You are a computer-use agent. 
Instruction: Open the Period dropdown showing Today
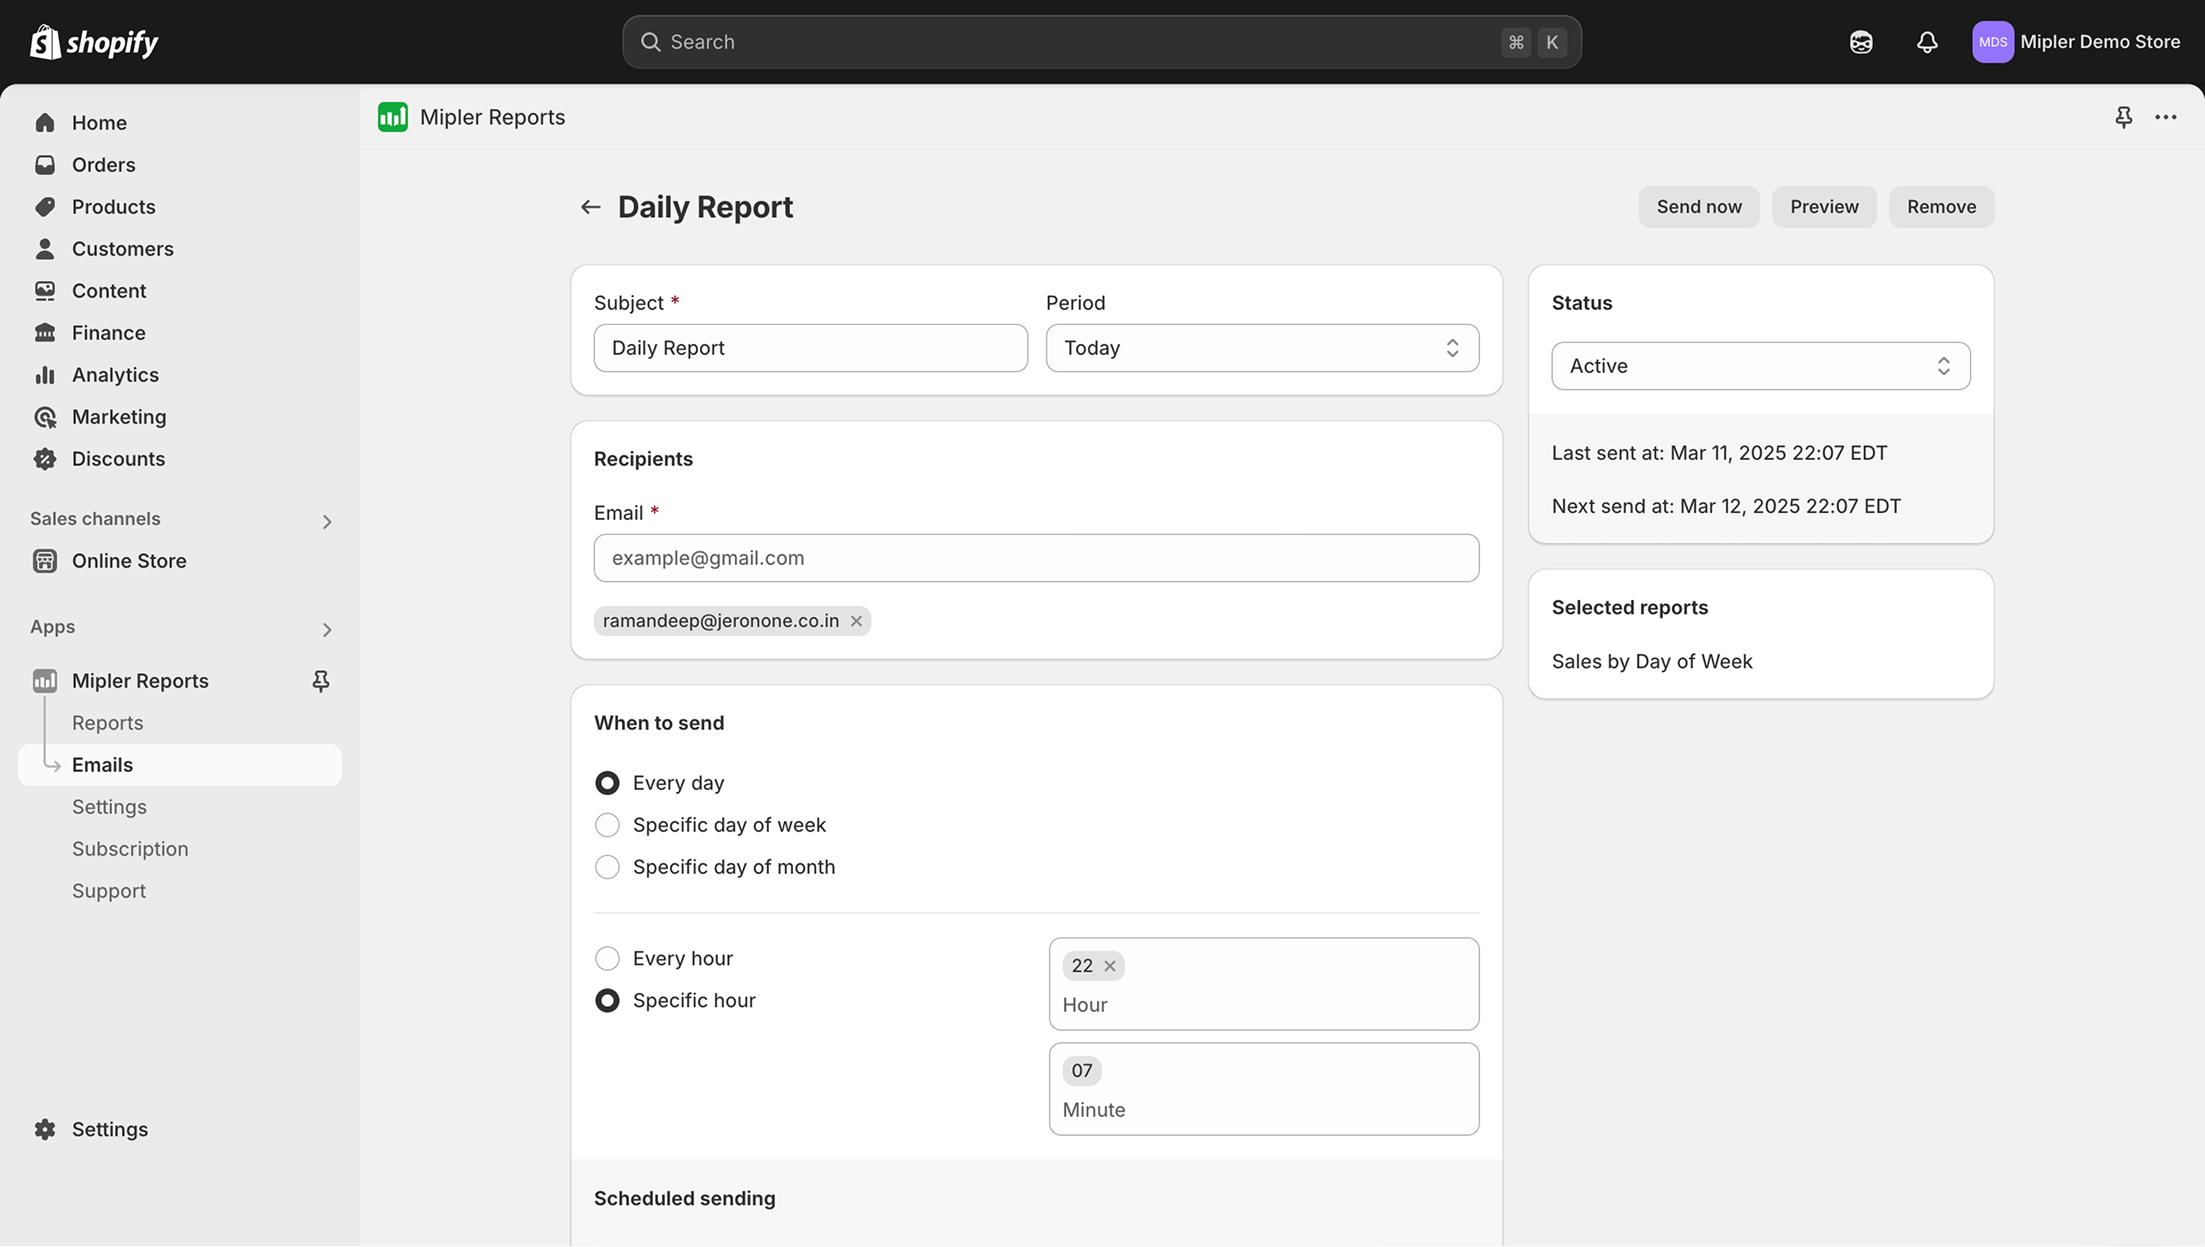(x=1262, y=348)
